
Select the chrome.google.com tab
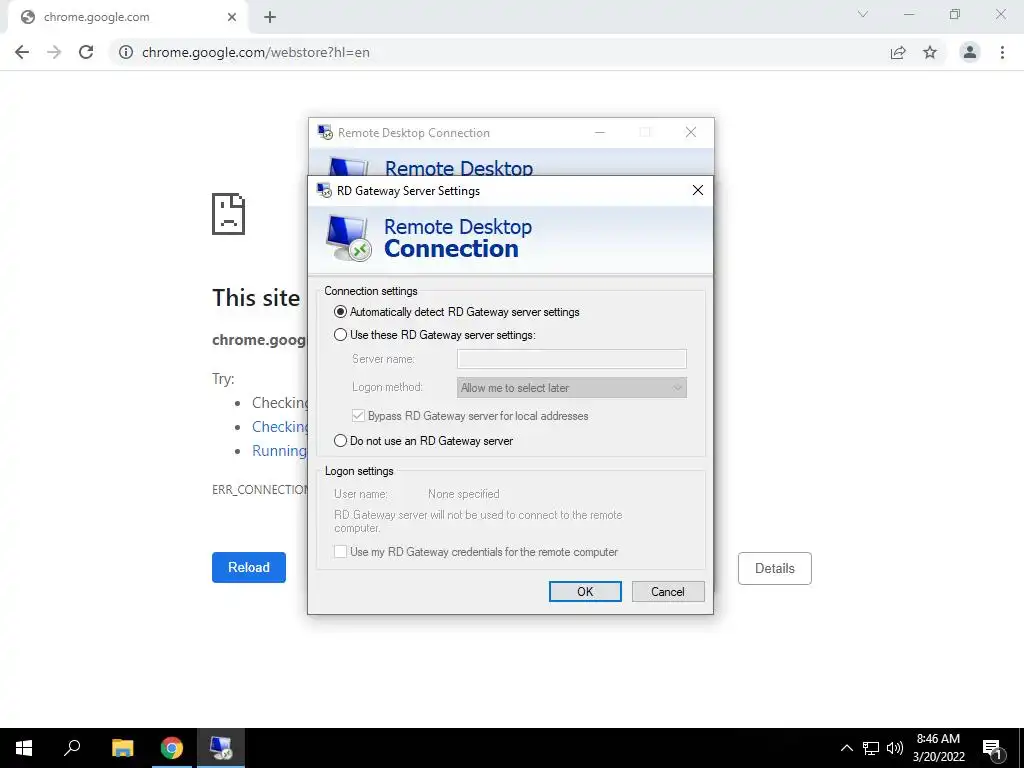128,17
